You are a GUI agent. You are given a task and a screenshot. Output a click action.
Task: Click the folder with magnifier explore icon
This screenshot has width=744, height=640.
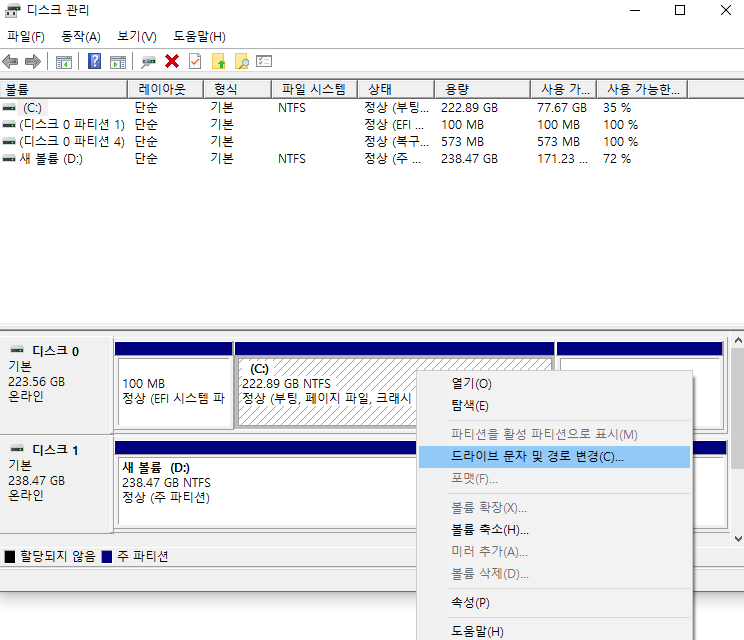(x=242, y=61)
